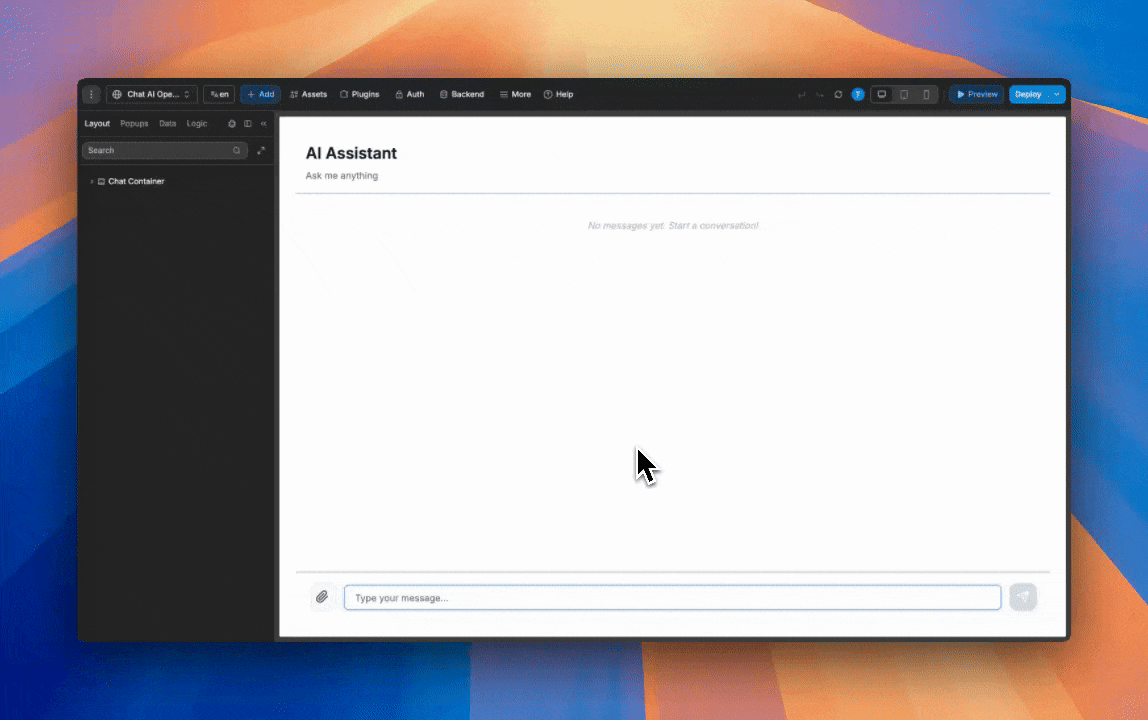Open the Deploy dropdown arrow
The width and height of the screenshot is (1148, 720).
click(x=1056, y=94)
